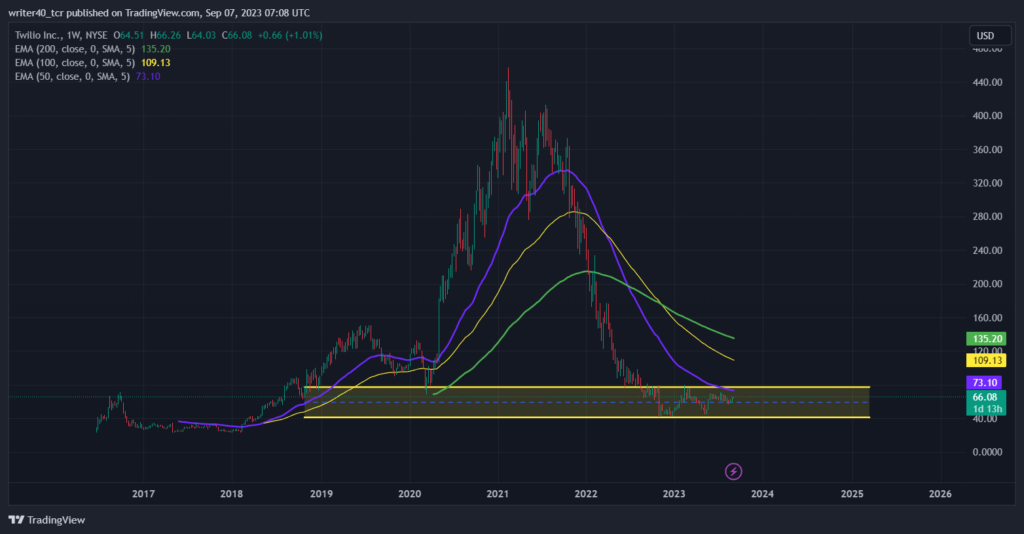Viewport: 1024px width, 534px height.
Task: Click the 2017 year label on time axis
Action: (144, 494)
